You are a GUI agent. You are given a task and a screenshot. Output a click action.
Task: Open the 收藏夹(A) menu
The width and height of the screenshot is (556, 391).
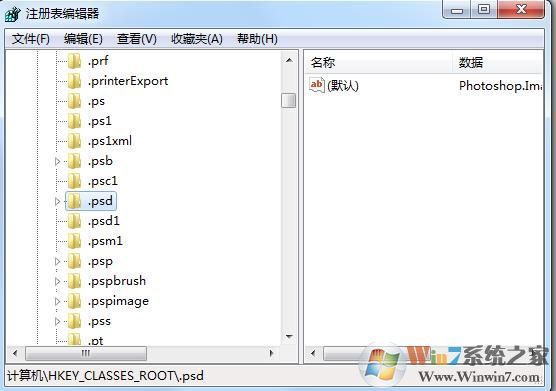(x=197, y=39)
